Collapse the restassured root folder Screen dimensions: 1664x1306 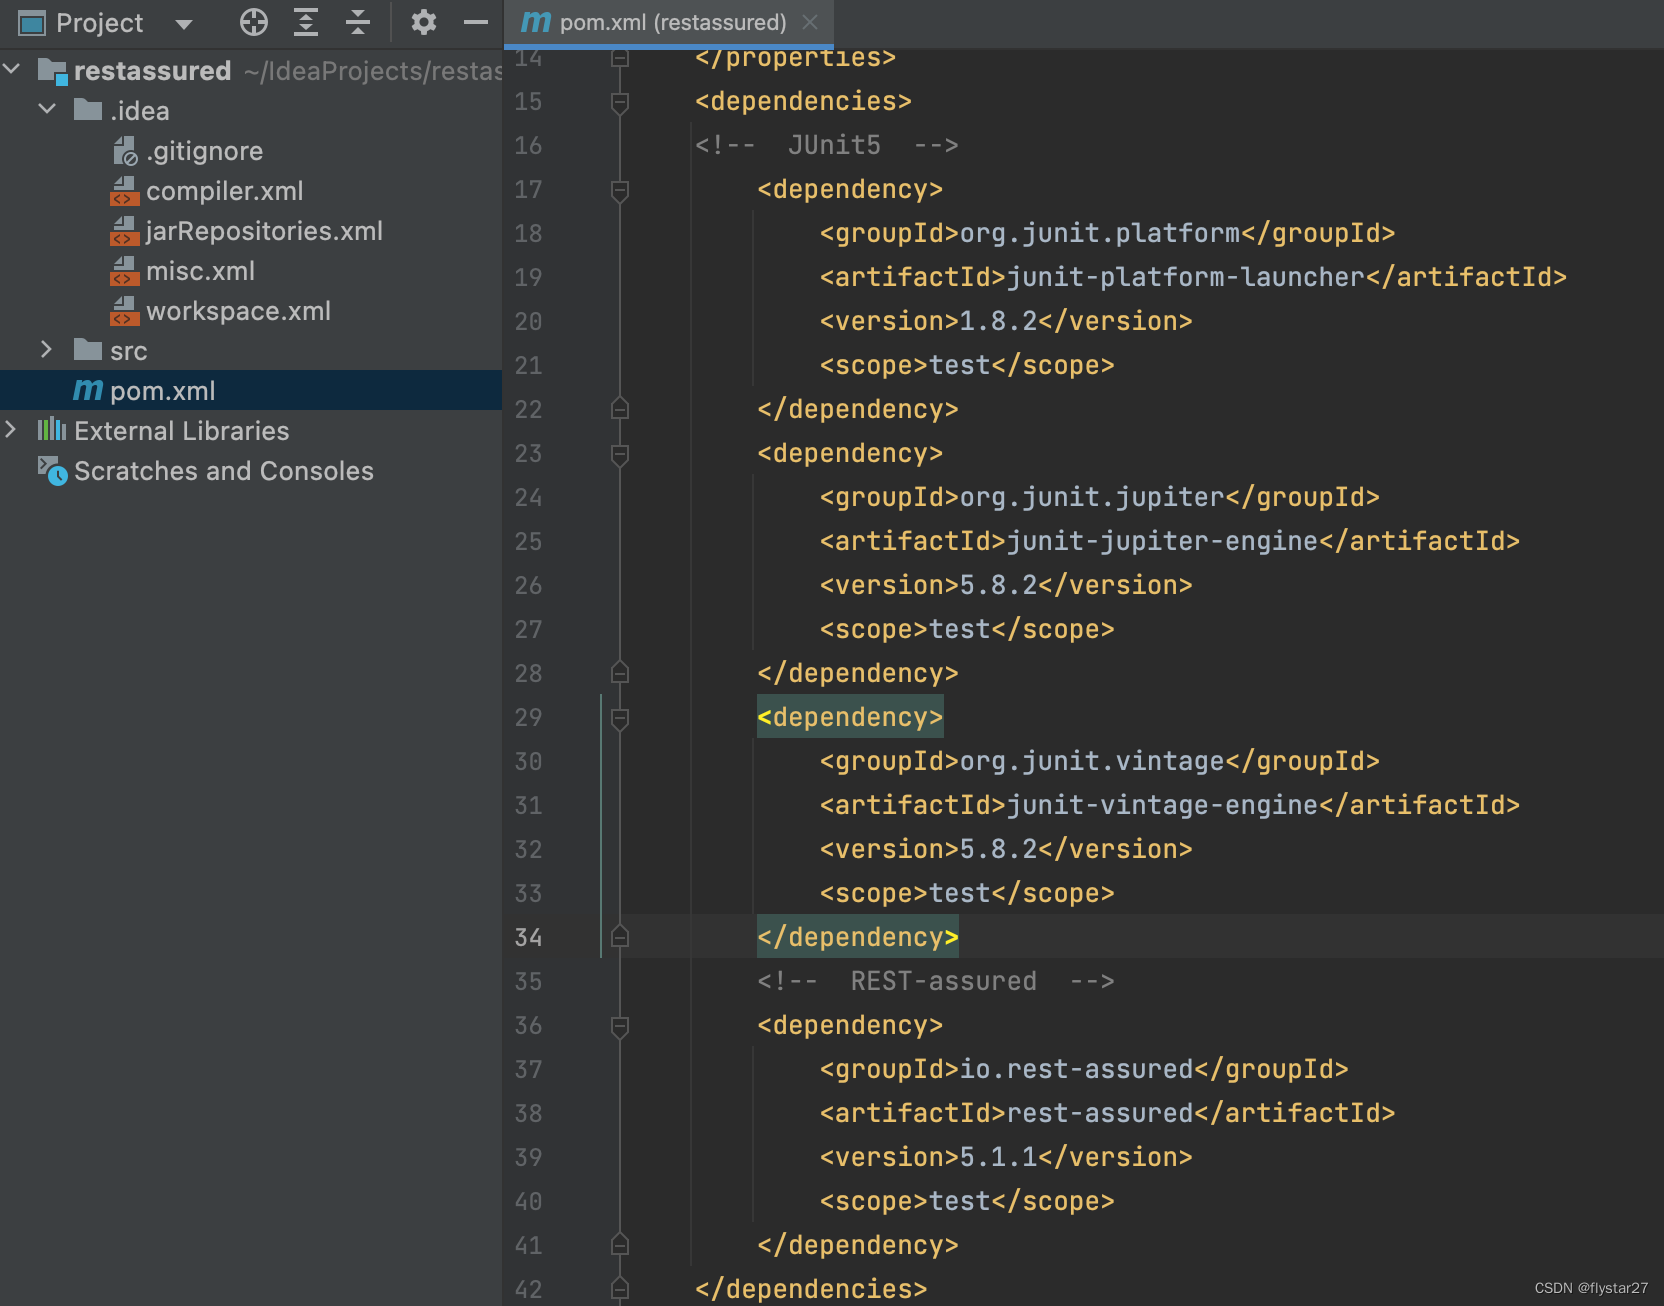(12, 69)
